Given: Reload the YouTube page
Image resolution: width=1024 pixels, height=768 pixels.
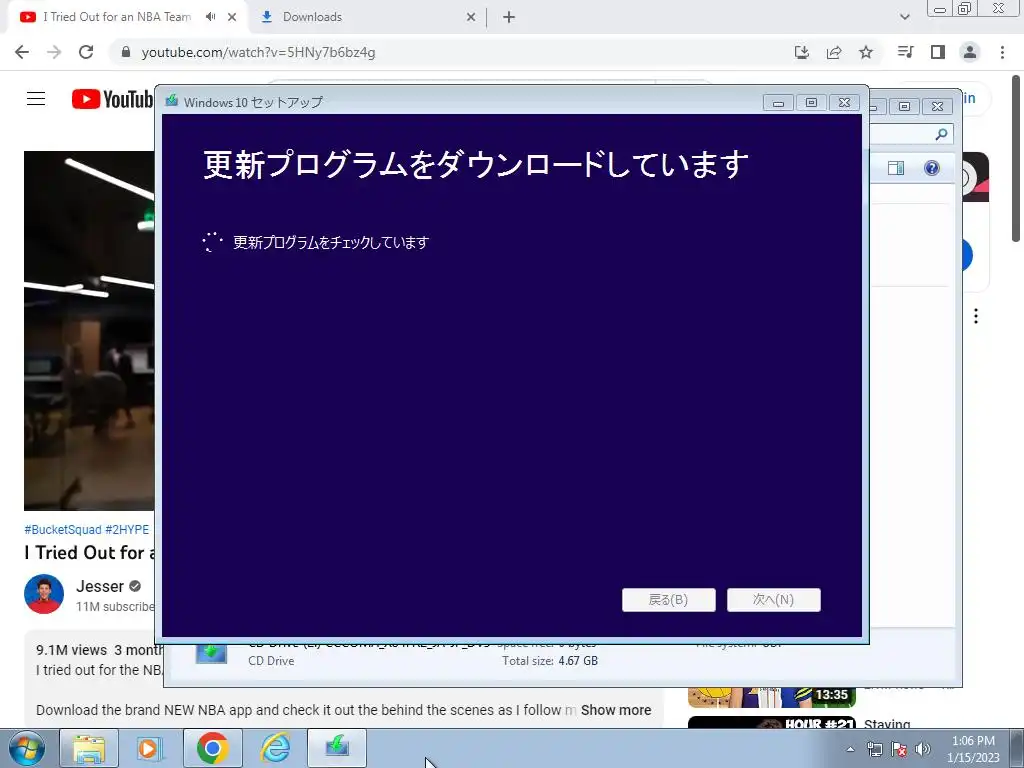Looking at the screenshot, I should click(x=86, y=52).
